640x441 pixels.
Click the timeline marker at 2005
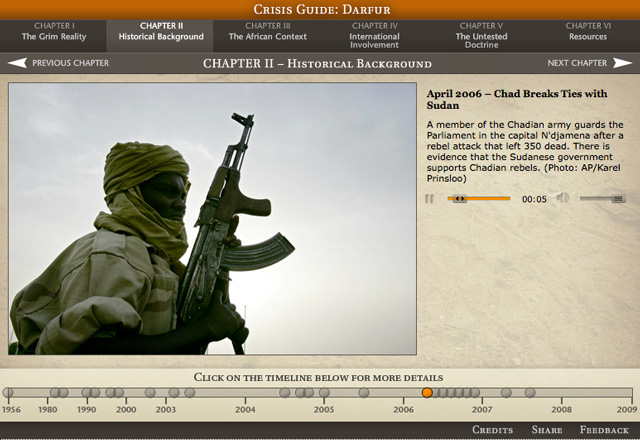coord(324,393)
